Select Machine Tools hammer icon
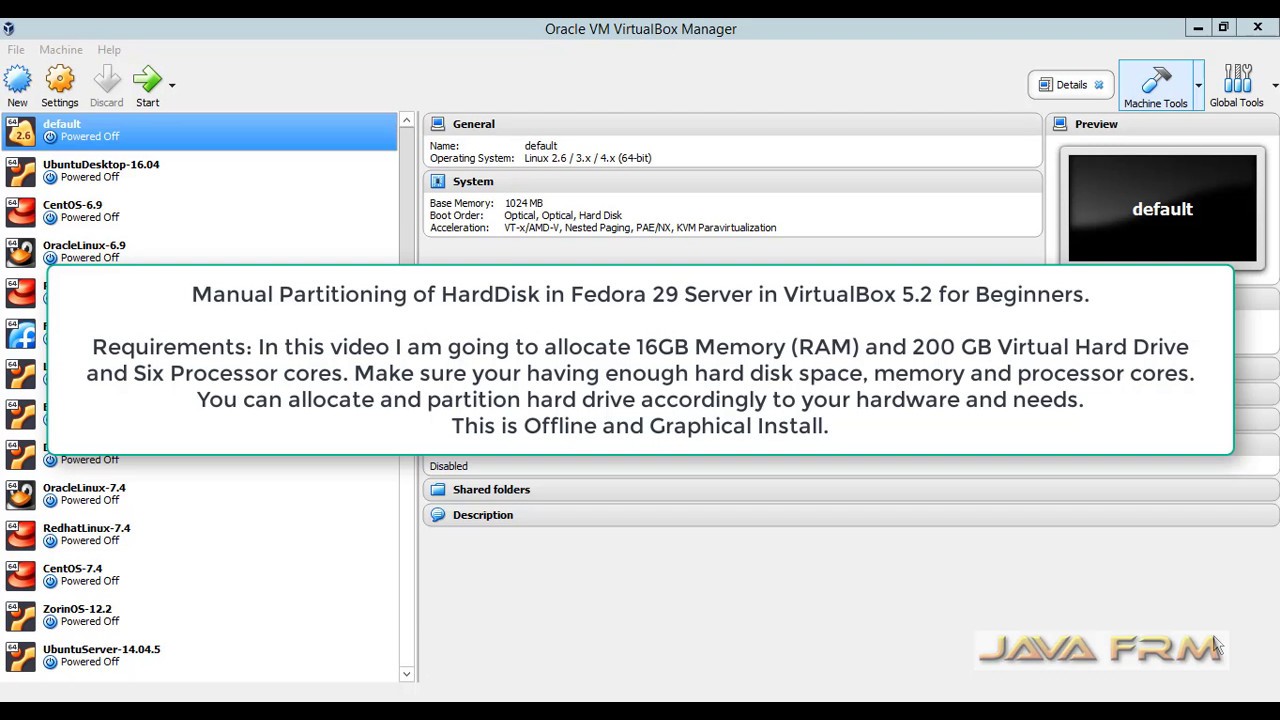The image size is (1280, 720). 1156,80
